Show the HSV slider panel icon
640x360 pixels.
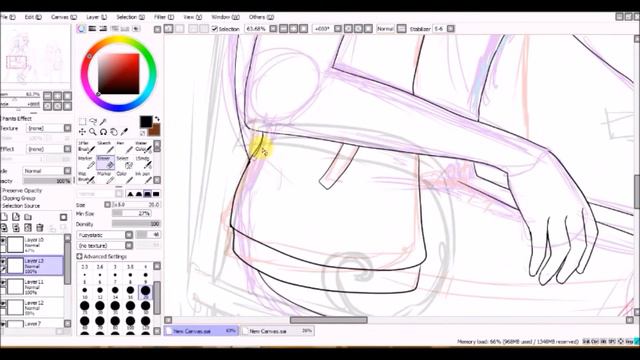[103, 29]
